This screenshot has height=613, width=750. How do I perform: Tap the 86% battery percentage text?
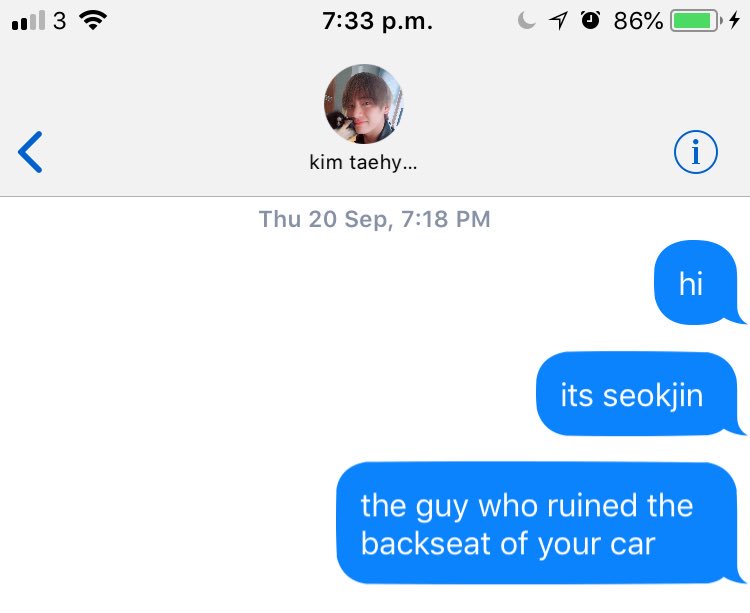[x=638, y=21]
